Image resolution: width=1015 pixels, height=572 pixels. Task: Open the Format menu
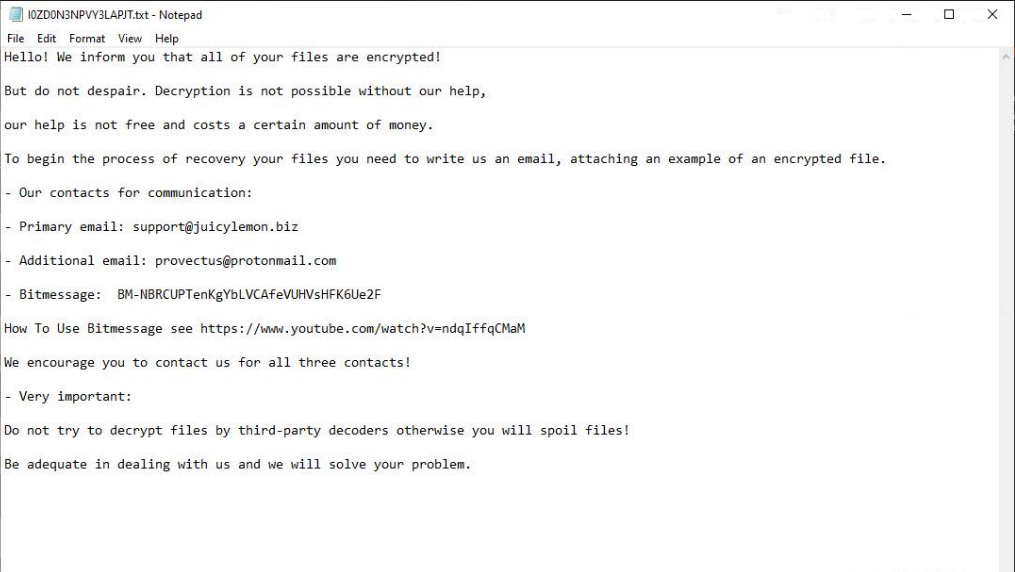point(87,39)
